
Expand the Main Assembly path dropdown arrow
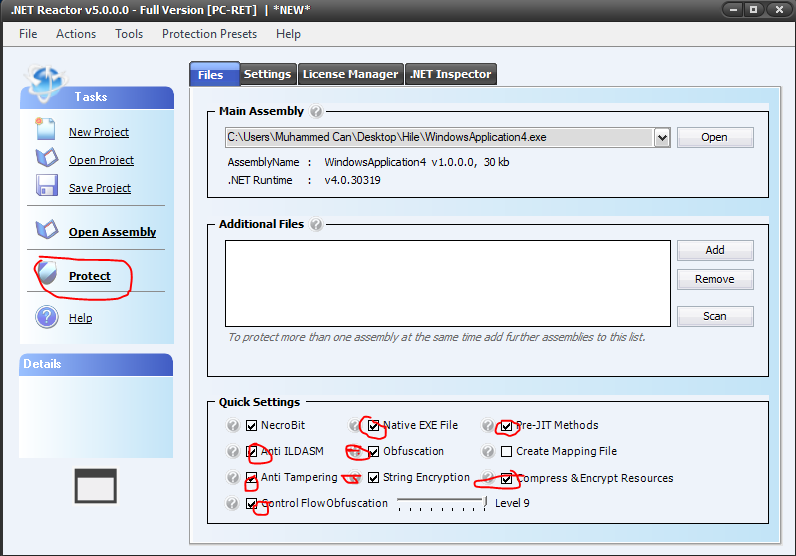662,138
